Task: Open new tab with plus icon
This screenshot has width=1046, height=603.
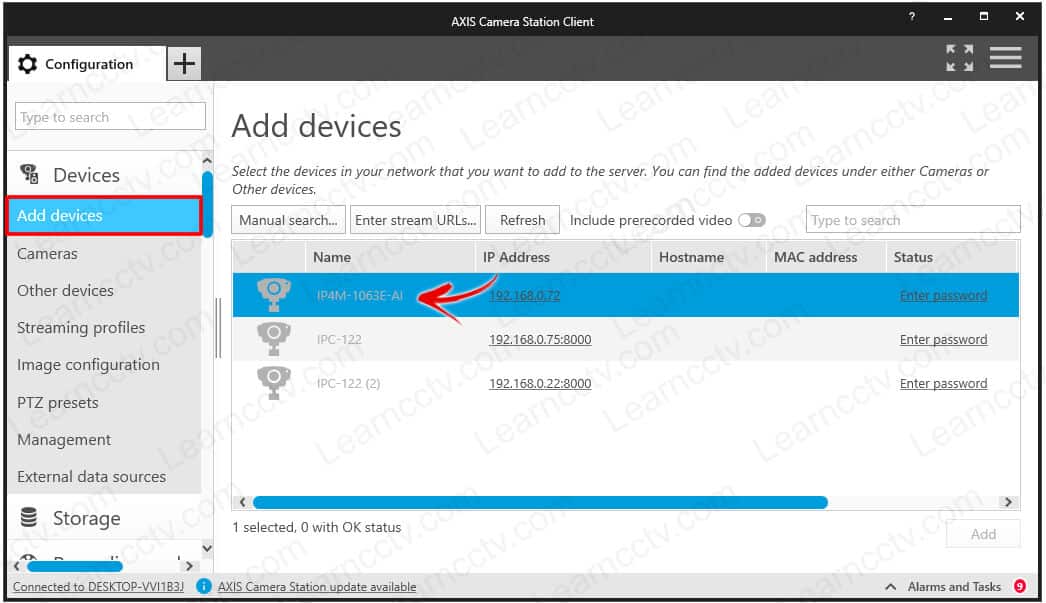Action: (184, 64)
